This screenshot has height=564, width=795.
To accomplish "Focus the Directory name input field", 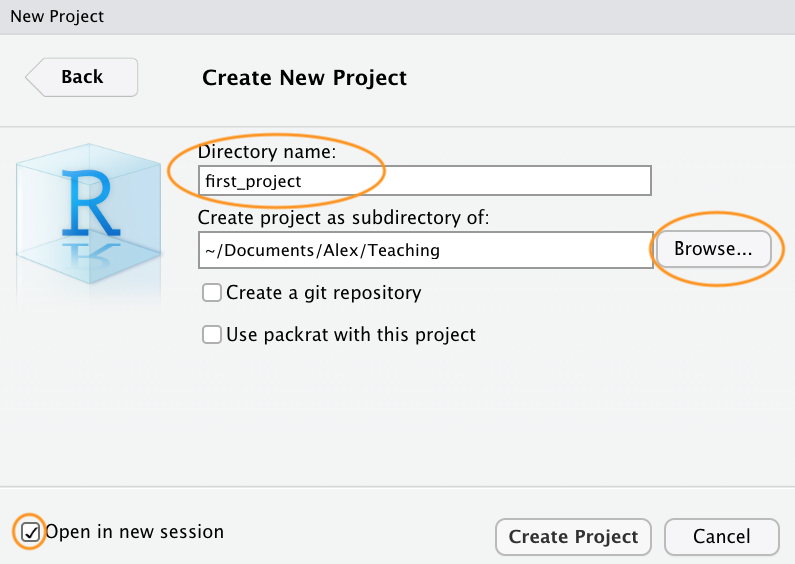I will coord(424,181).
